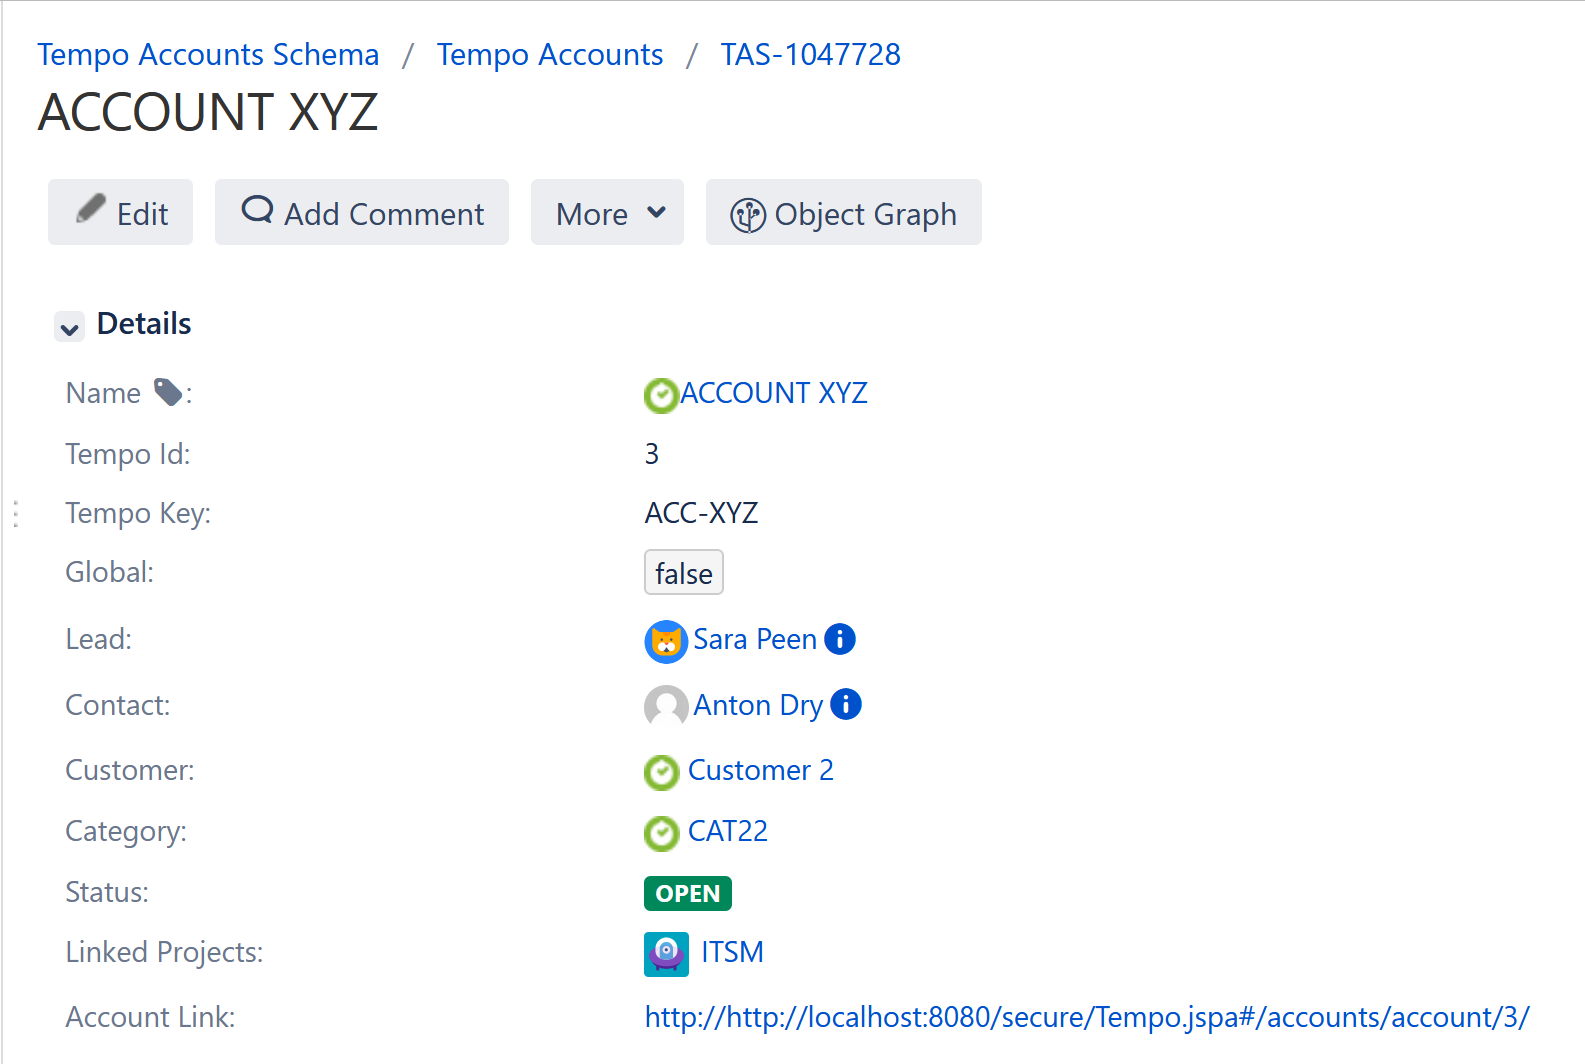The image size is (1585, 1064).
Task: Click the green icon beside ACCOUNT XYZ name
Action: [x=661, y=395]
